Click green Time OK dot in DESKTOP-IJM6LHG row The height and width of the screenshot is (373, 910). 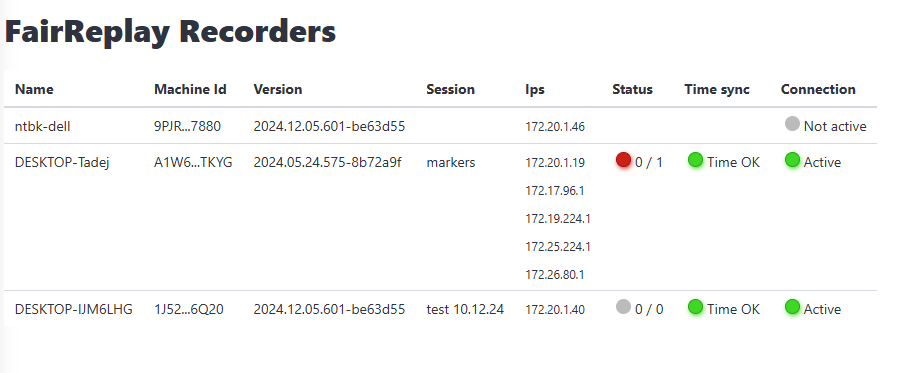click(695, 307)
